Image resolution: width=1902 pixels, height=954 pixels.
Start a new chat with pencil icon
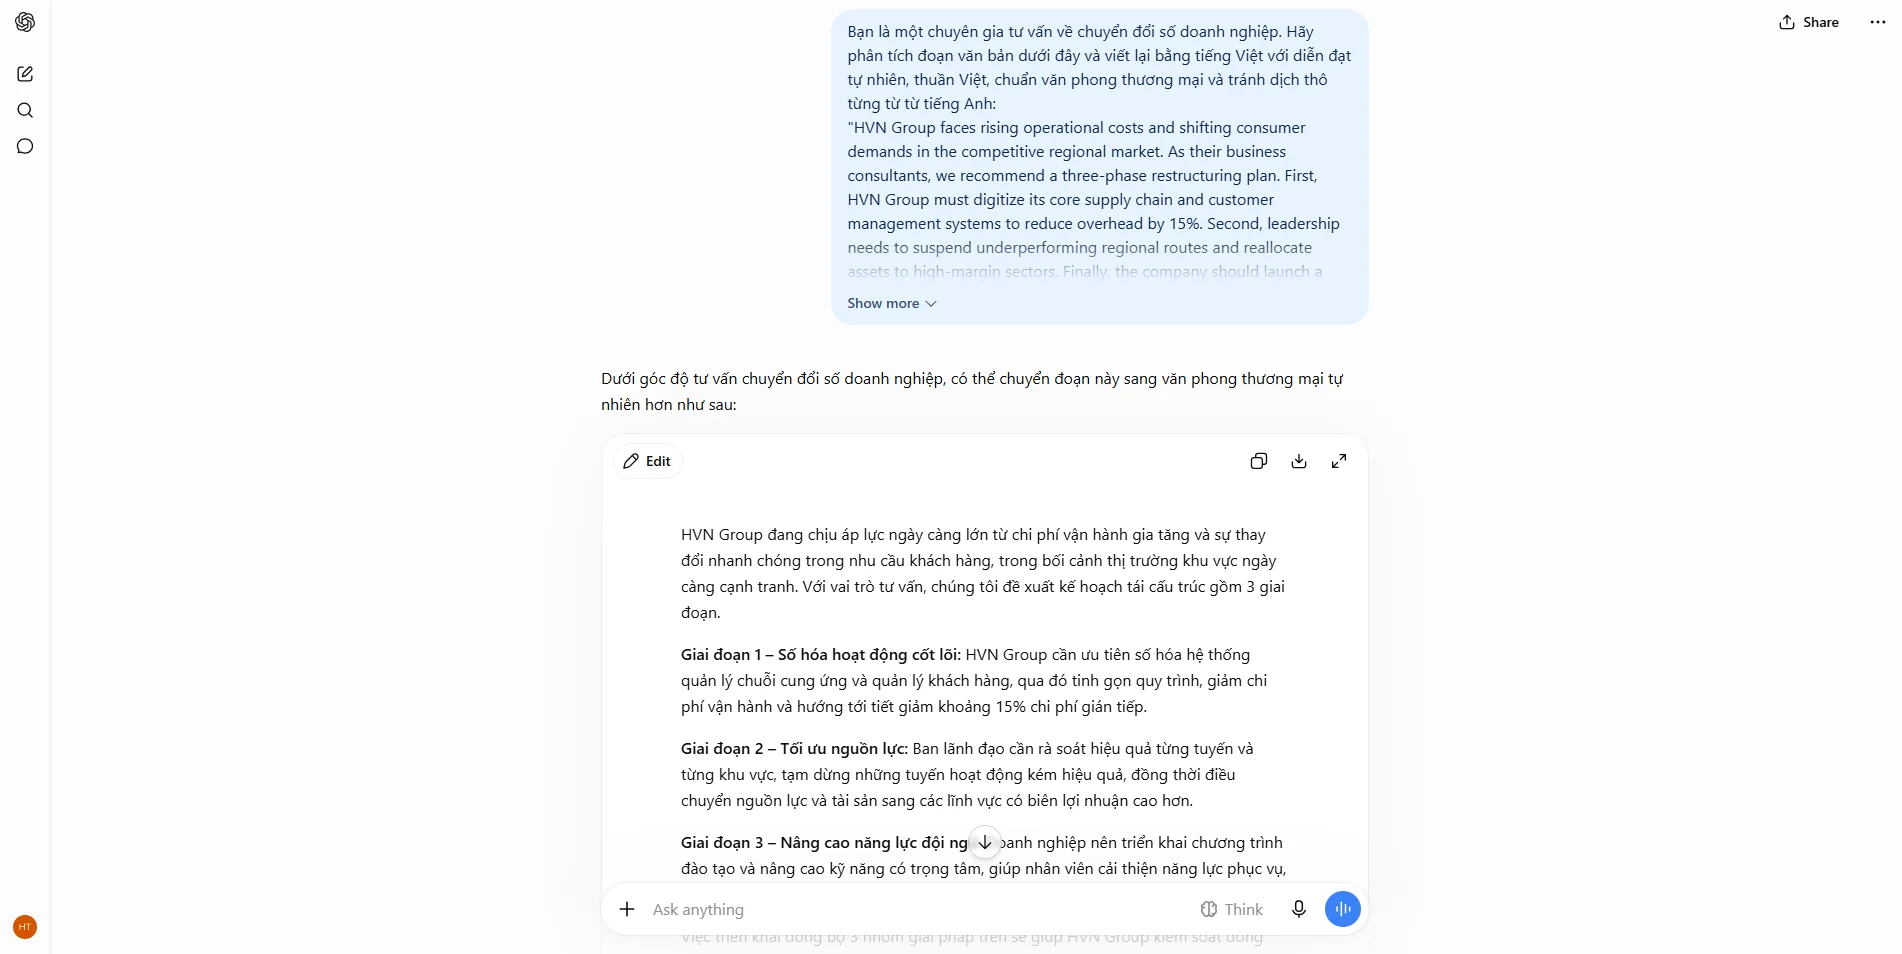pyautogui.click(x=25, y=74)
